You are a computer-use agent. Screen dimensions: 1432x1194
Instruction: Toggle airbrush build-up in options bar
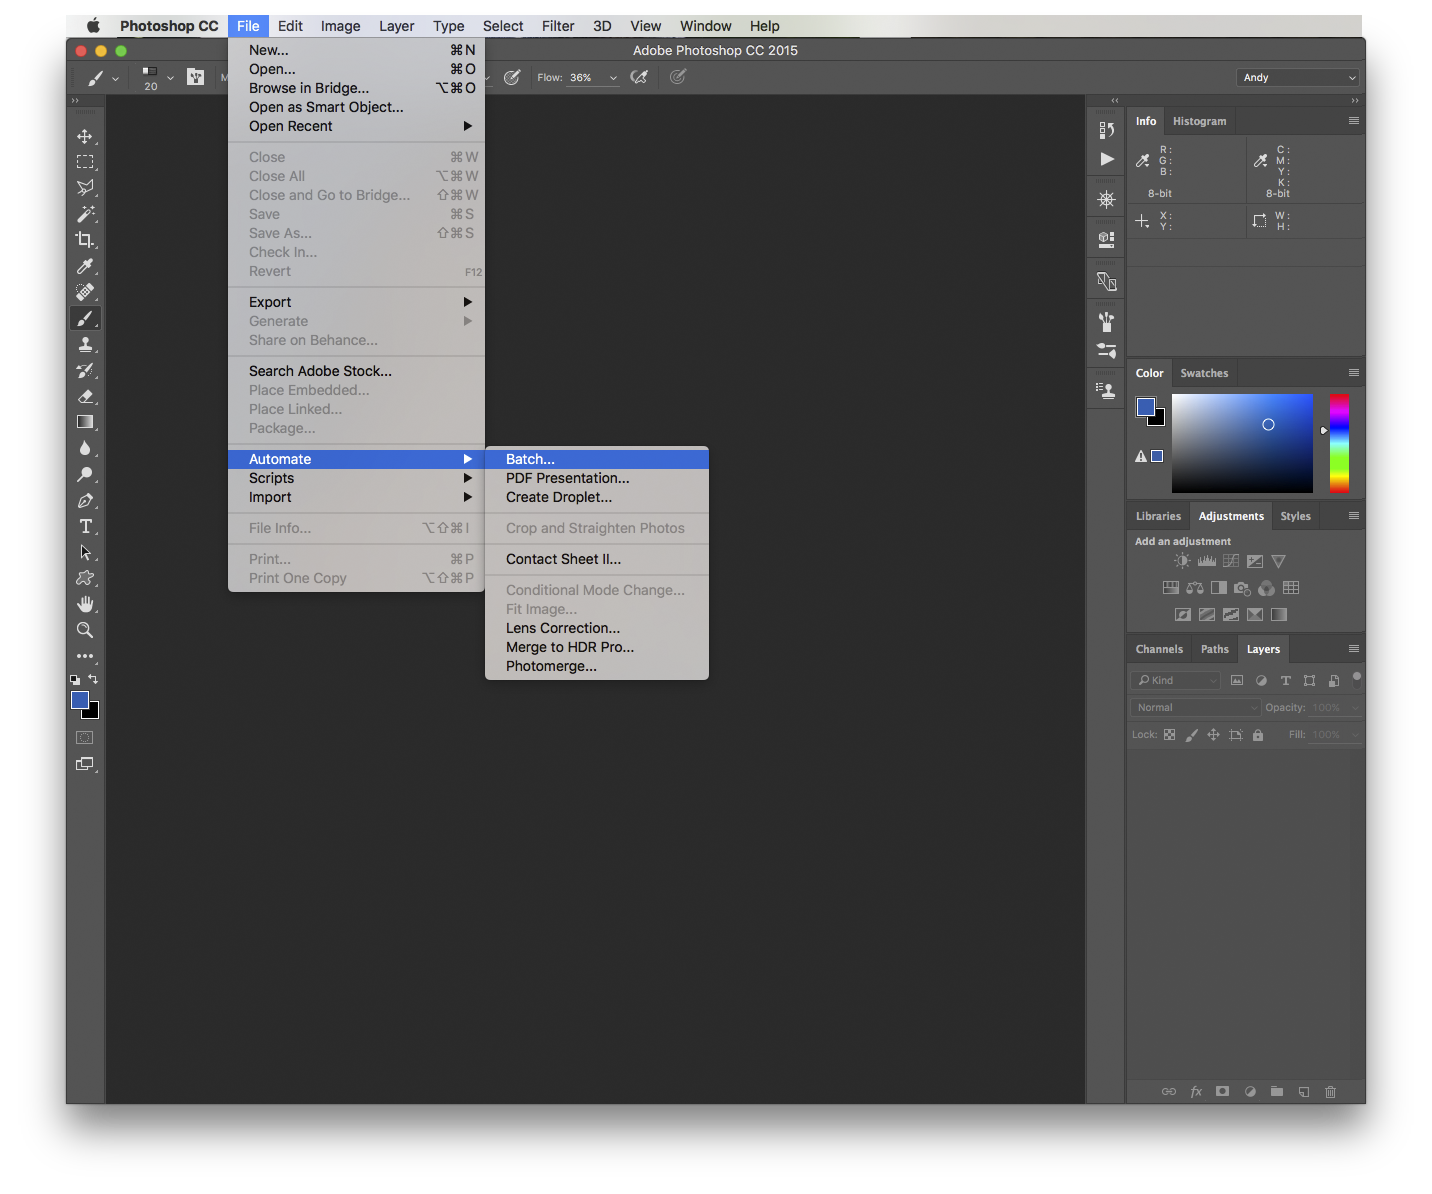click(x=640, y=77)
